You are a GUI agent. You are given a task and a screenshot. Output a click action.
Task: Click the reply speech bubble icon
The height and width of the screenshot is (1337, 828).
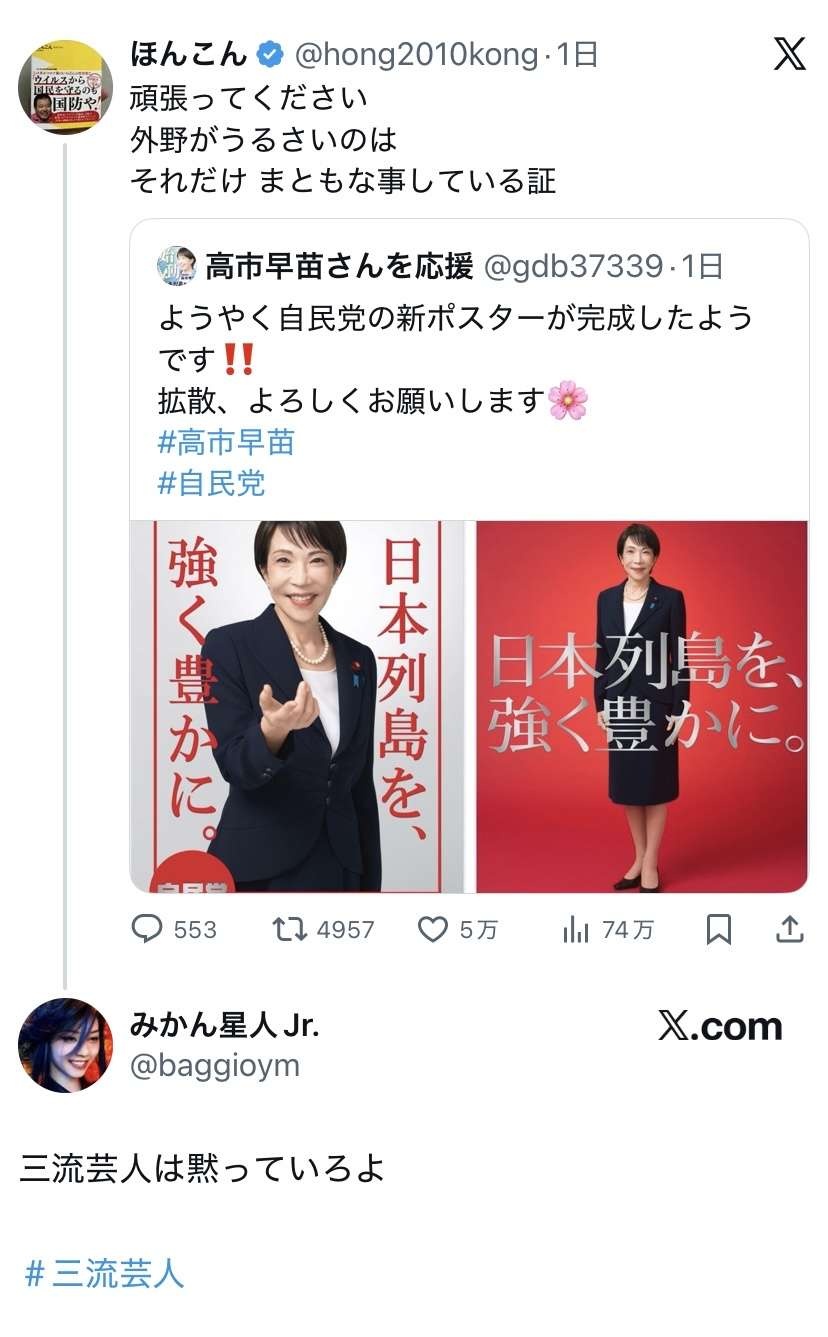click(x=147, y=930)
